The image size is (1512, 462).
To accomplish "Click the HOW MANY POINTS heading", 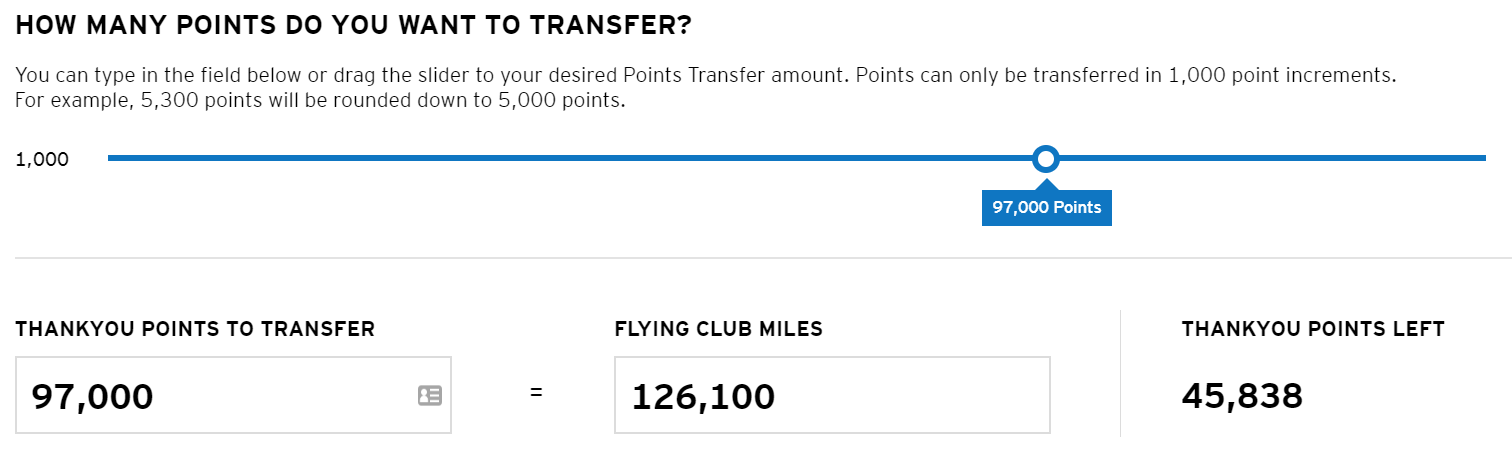I will coord(353,26).
